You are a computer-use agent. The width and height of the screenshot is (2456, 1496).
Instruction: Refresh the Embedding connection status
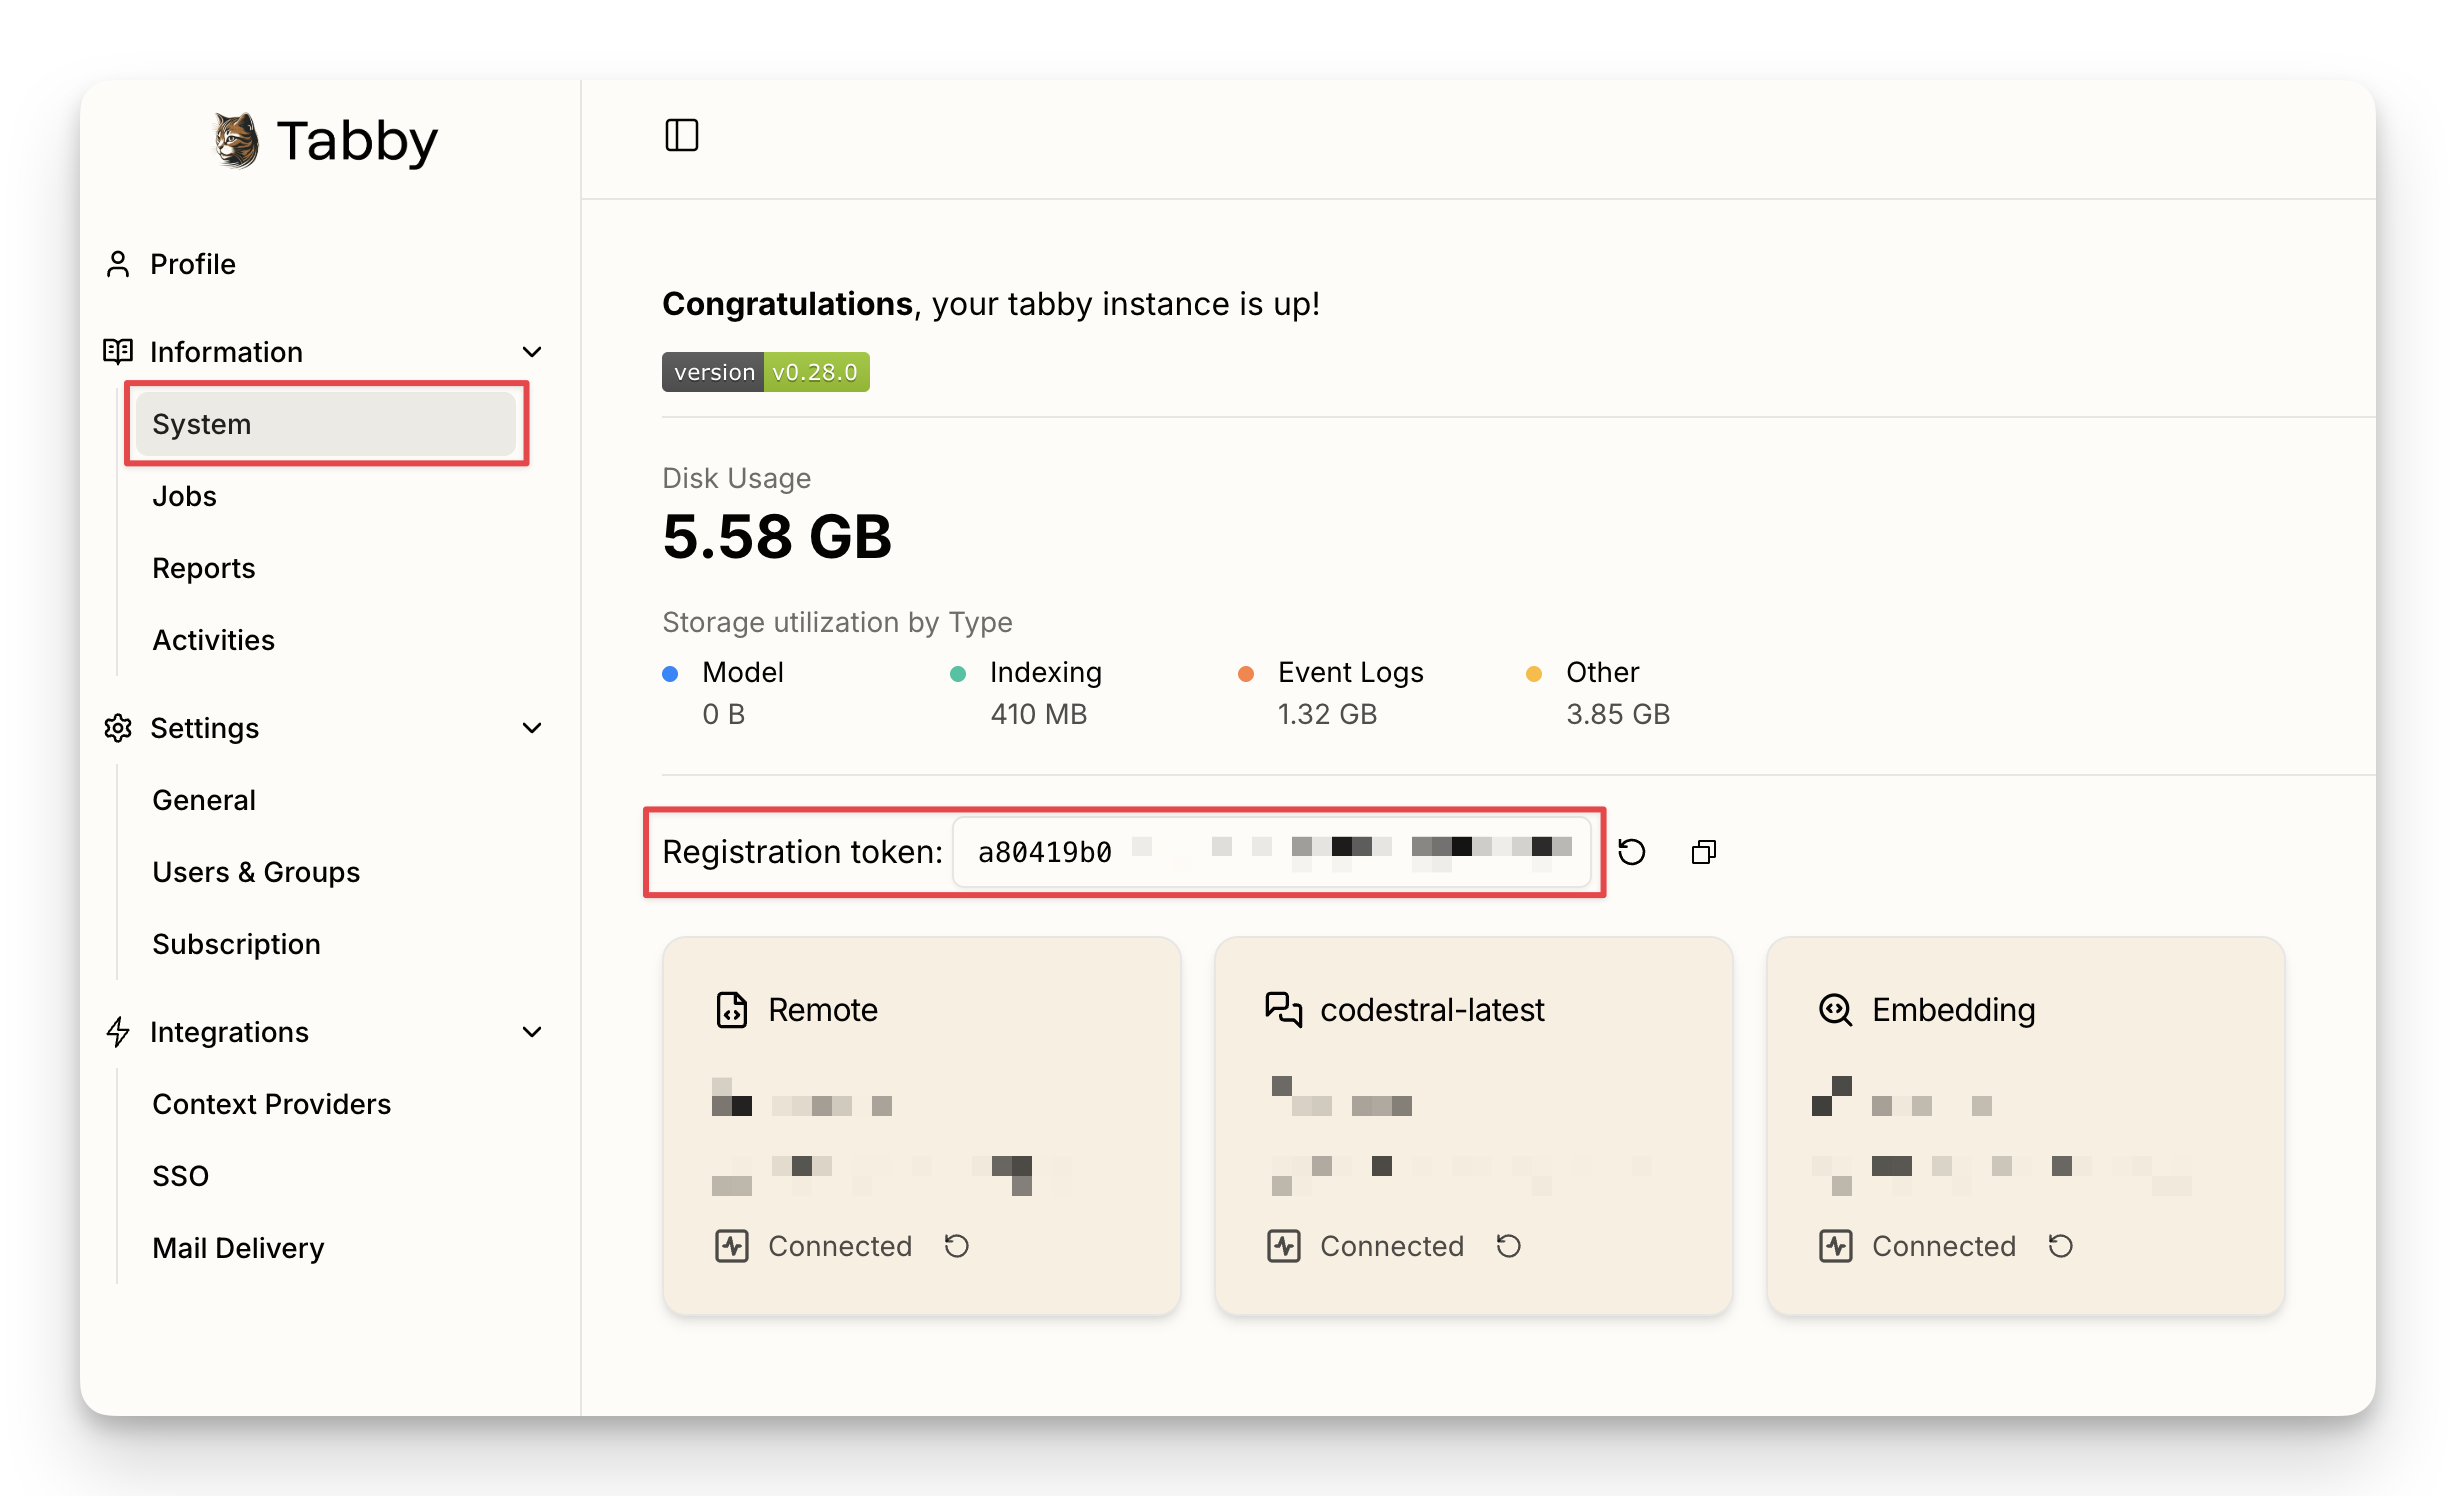(x=2061, y=1246)
